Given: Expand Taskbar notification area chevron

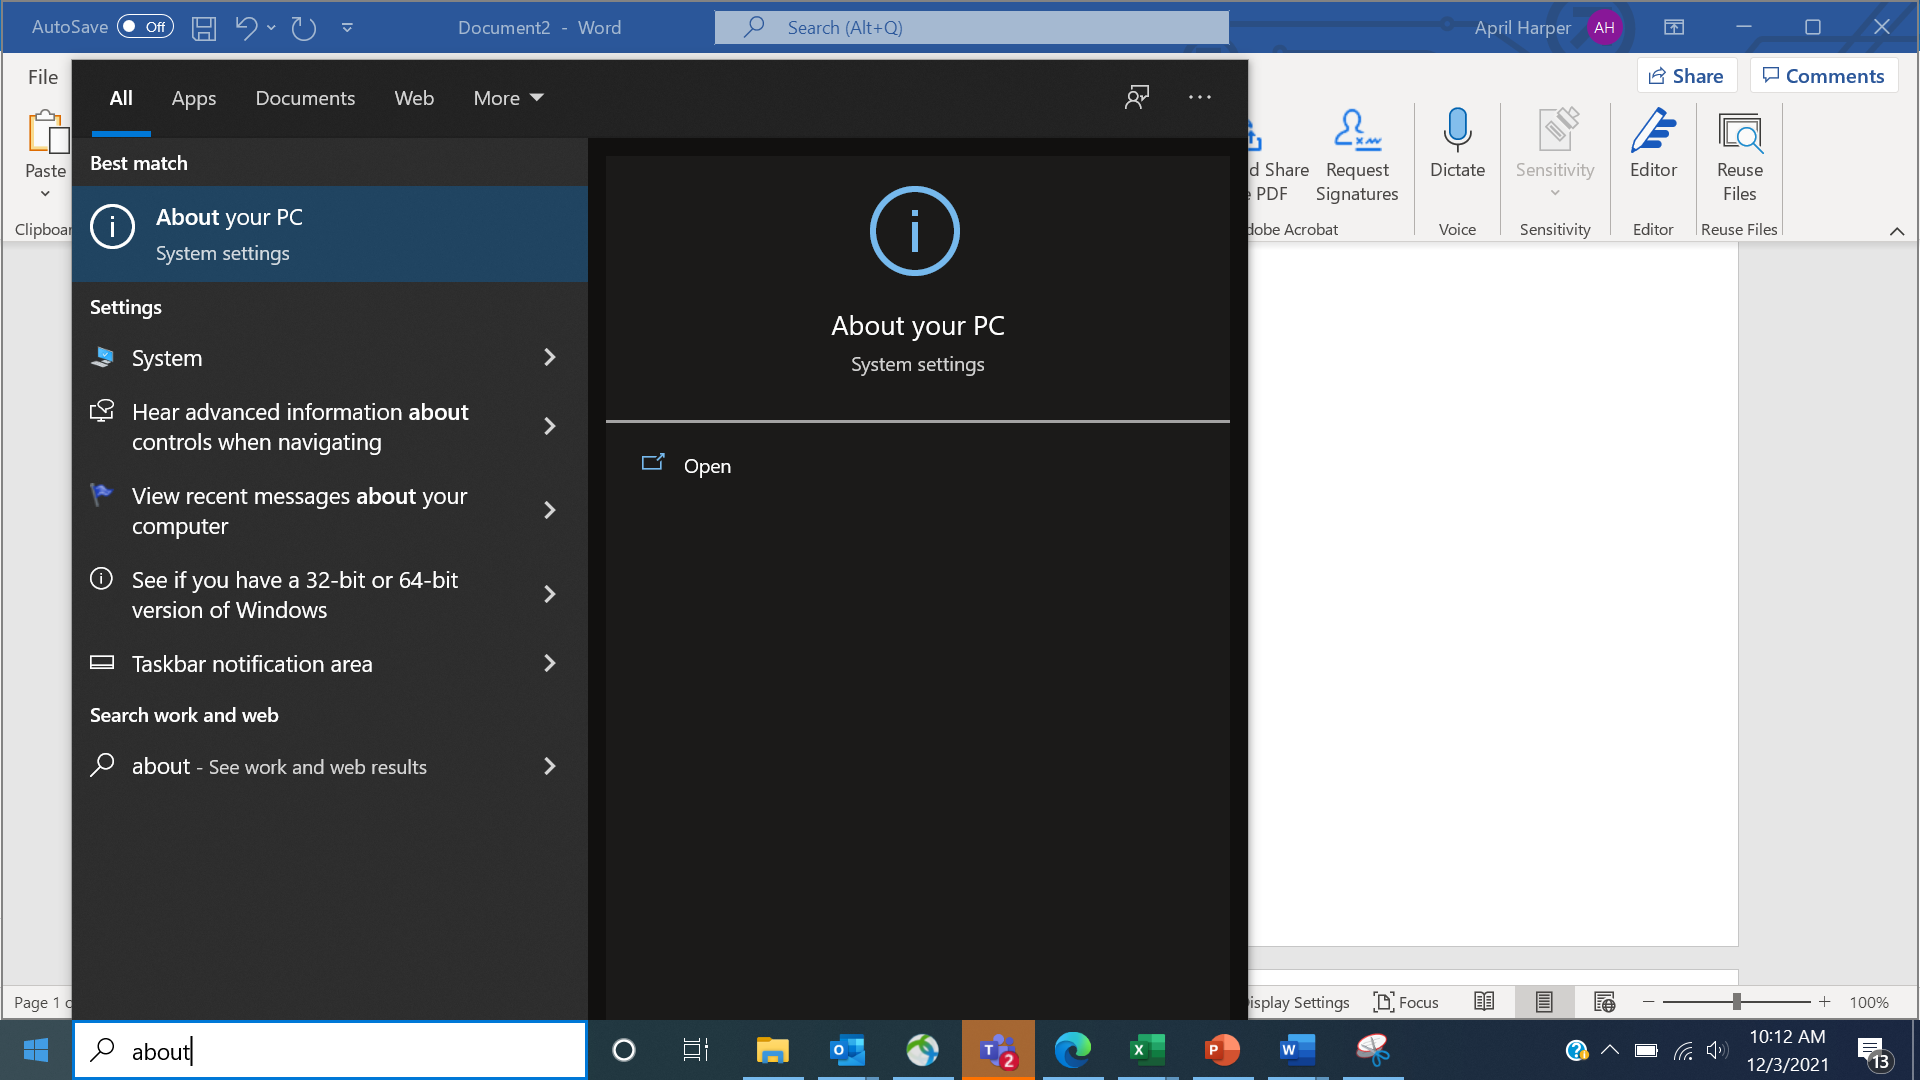Looking at the screenshot, I should [549, 663].
